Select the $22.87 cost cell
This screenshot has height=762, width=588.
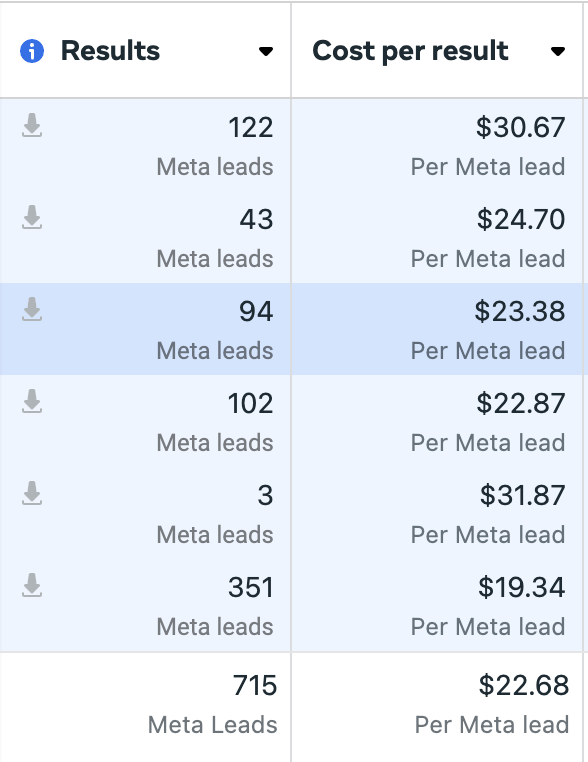pos(437,421)
